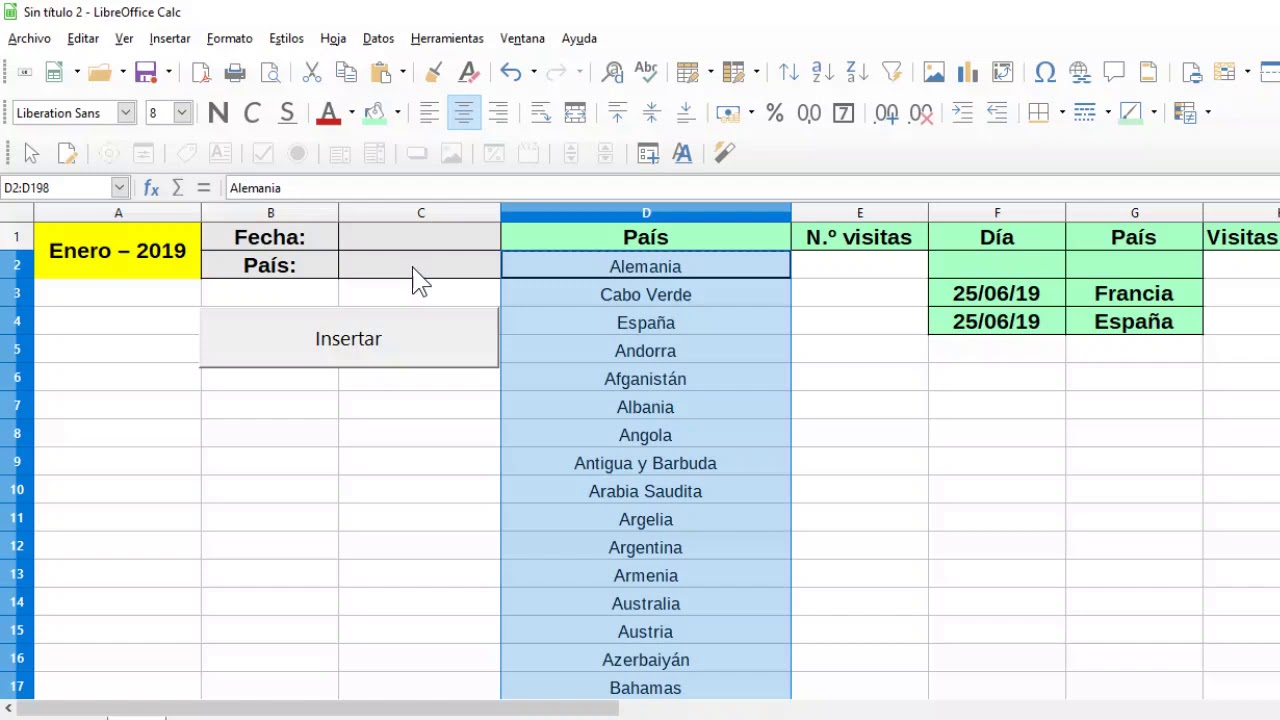Viewport: 1280px width, 720px height.
Task: Toggle Merge and Center Cells
Action: pos(575,113)
